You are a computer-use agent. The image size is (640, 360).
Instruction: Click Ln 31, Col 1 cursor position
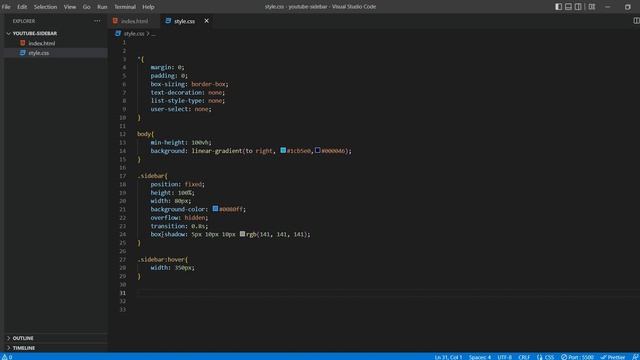click(x=448, y=357)
